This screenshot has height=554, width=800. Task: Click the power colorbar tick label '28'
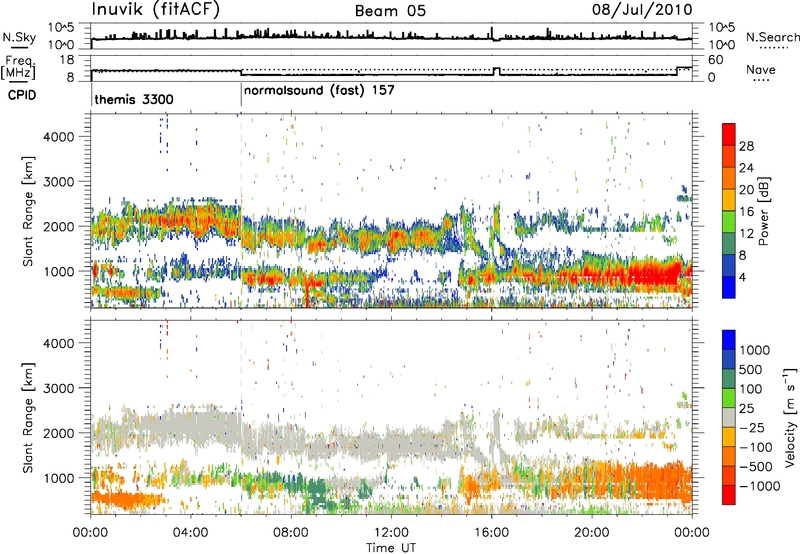[746, 146]
